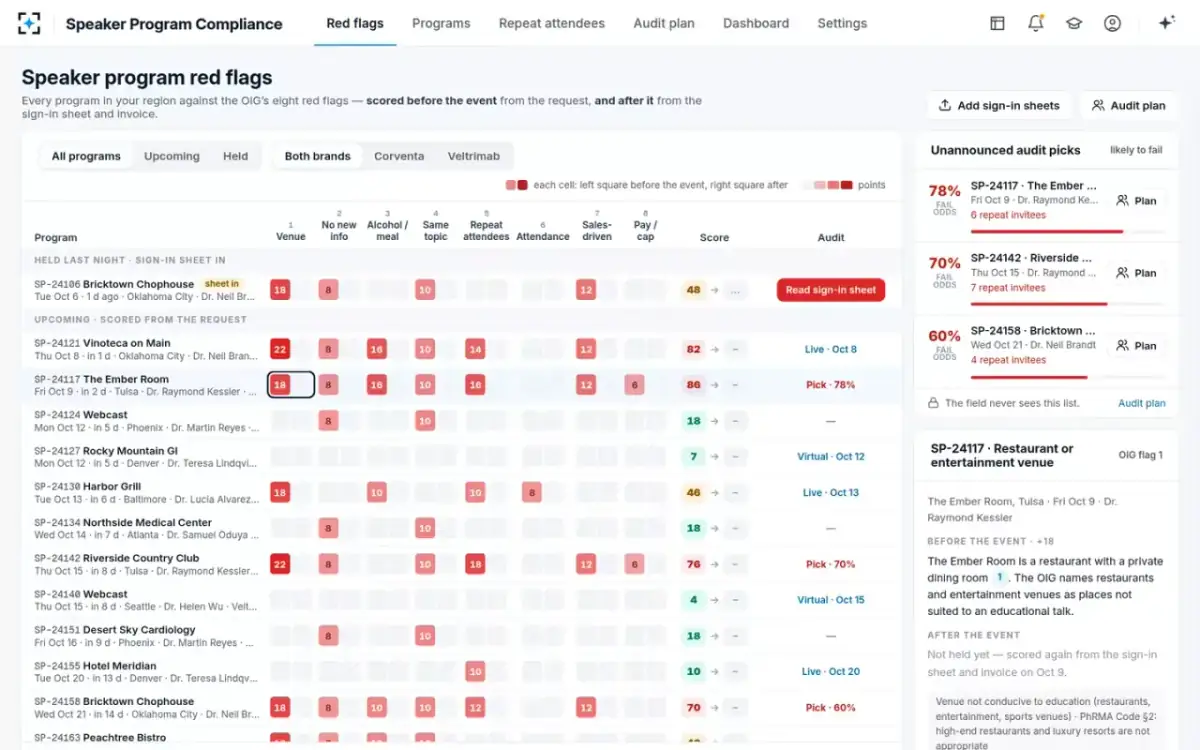Click the Alcohol/meal score 16 for The Ember Room

tap(376, 385)
